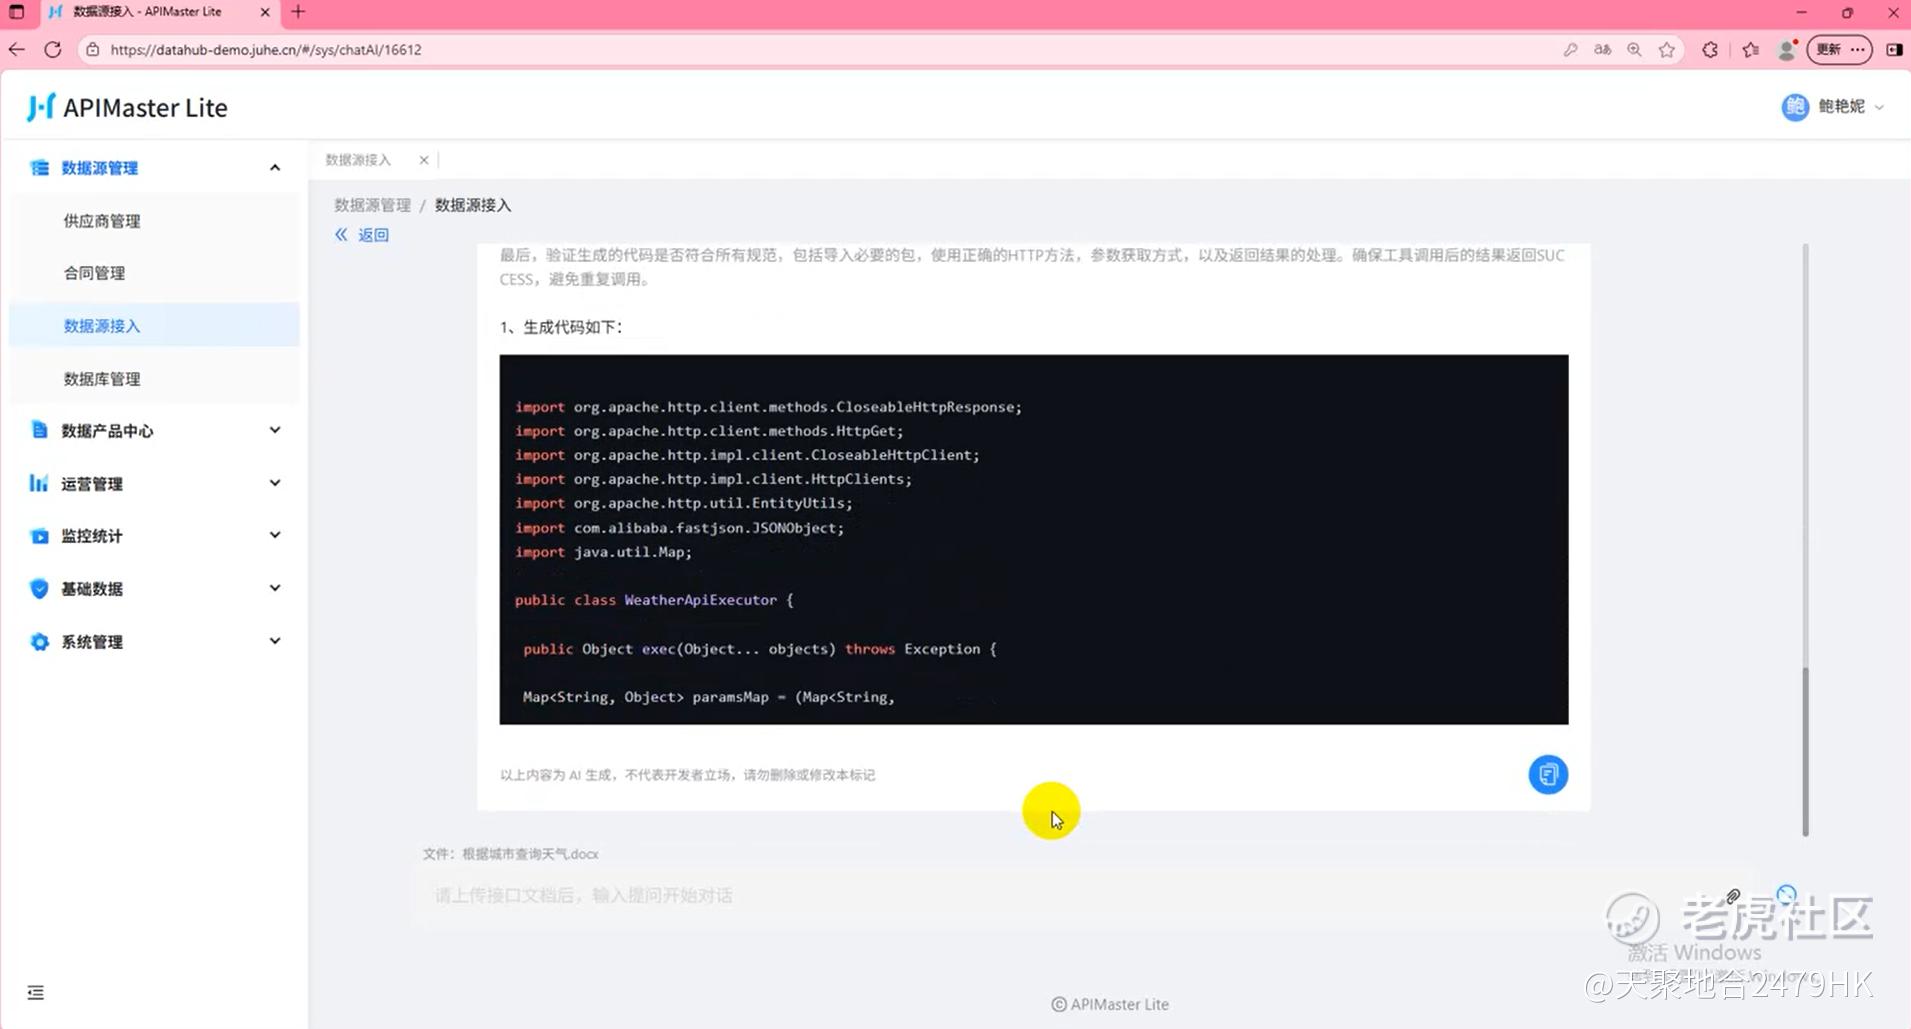Open the browser extensions puzzle icon
1911x1029 pixels.
1710,49
